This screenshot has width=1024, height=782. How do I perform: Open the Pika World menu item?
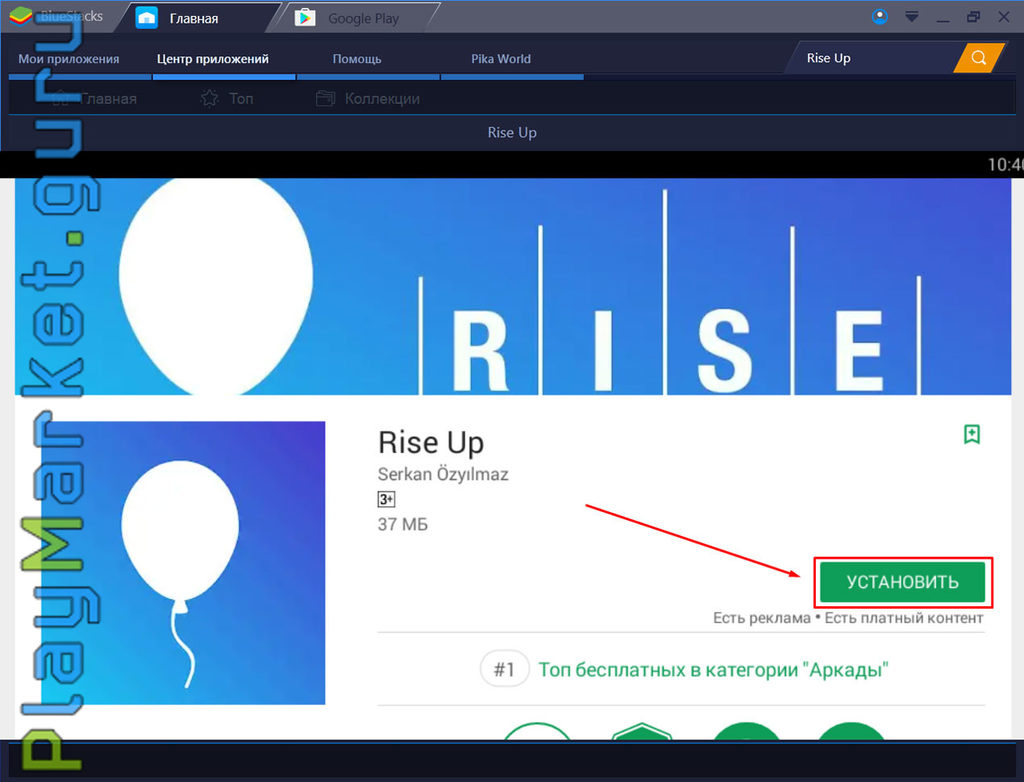[501, 59]
